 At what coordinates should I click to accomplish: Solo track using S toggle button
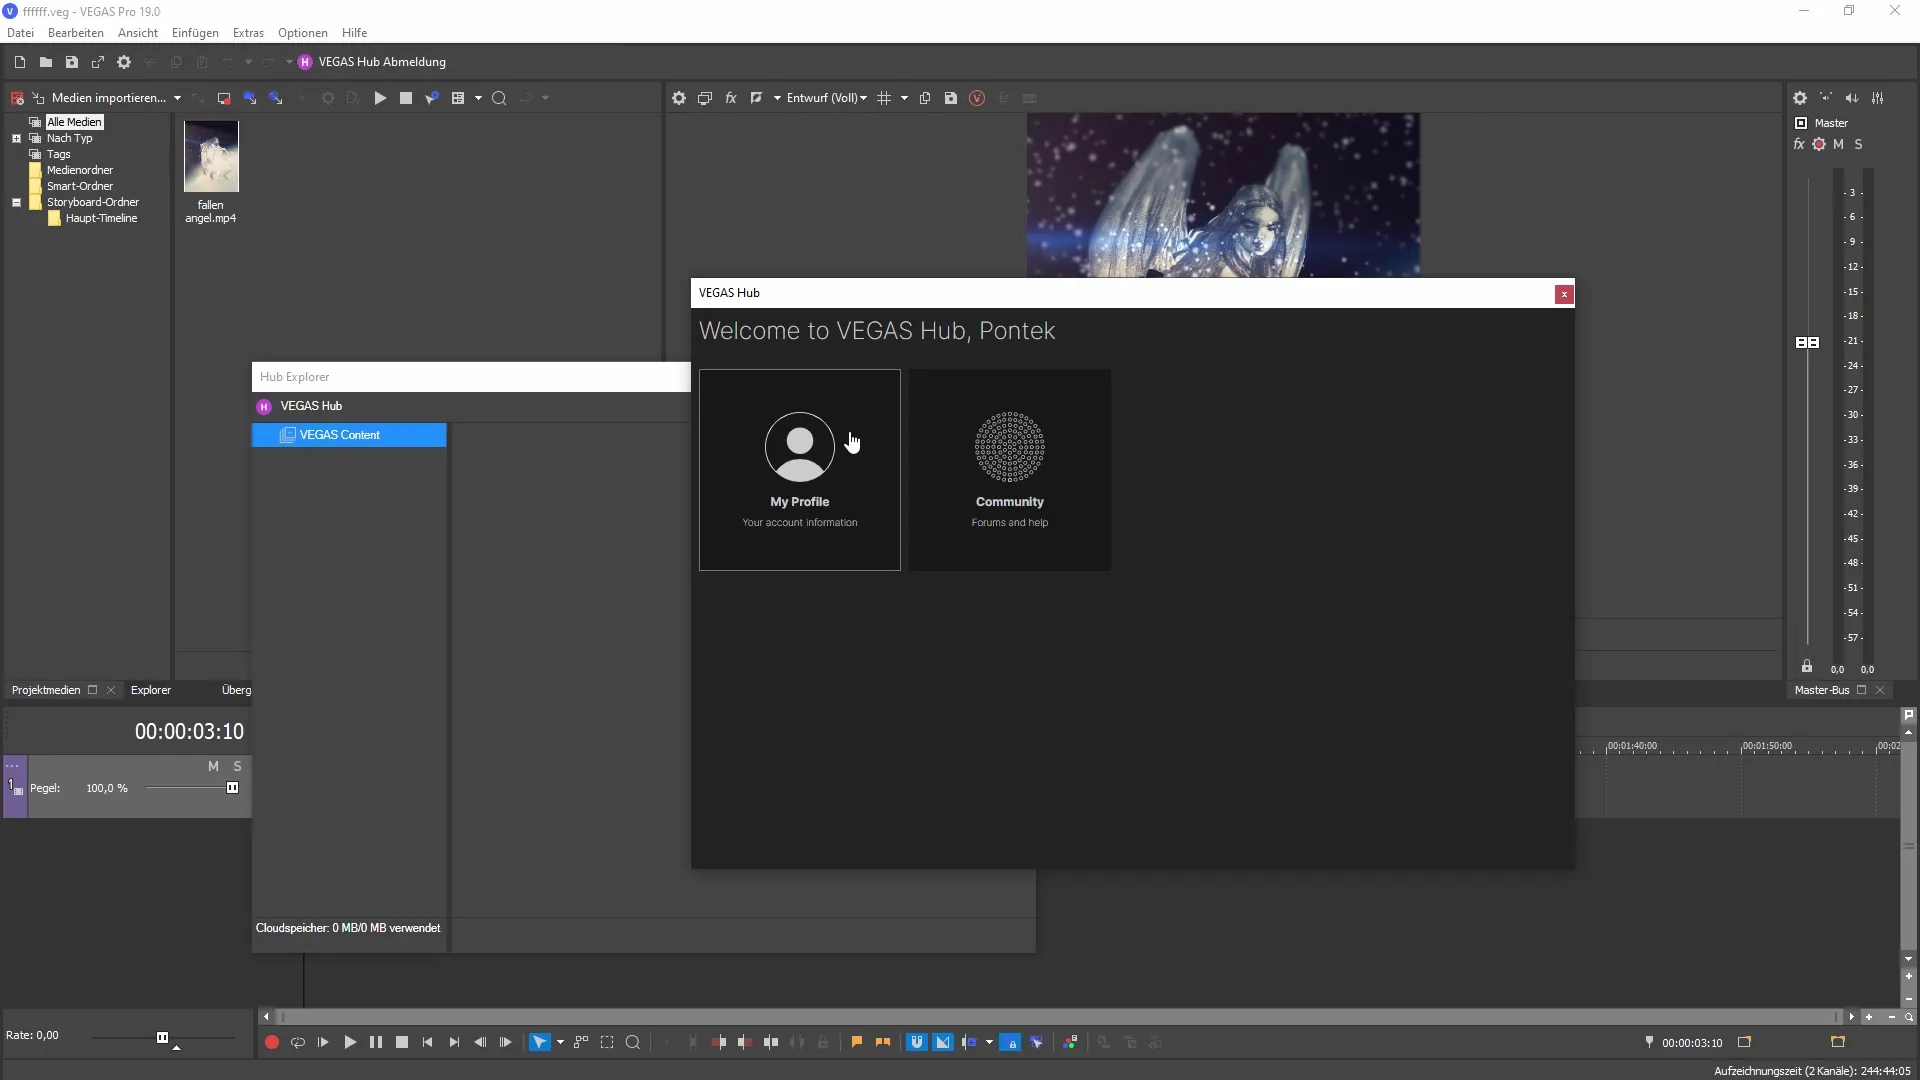coord(236,765)
